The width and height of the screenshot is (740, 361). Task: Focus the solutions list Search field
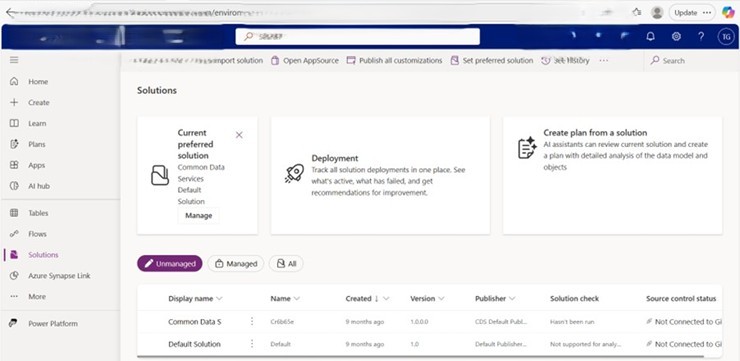point(691,60)
